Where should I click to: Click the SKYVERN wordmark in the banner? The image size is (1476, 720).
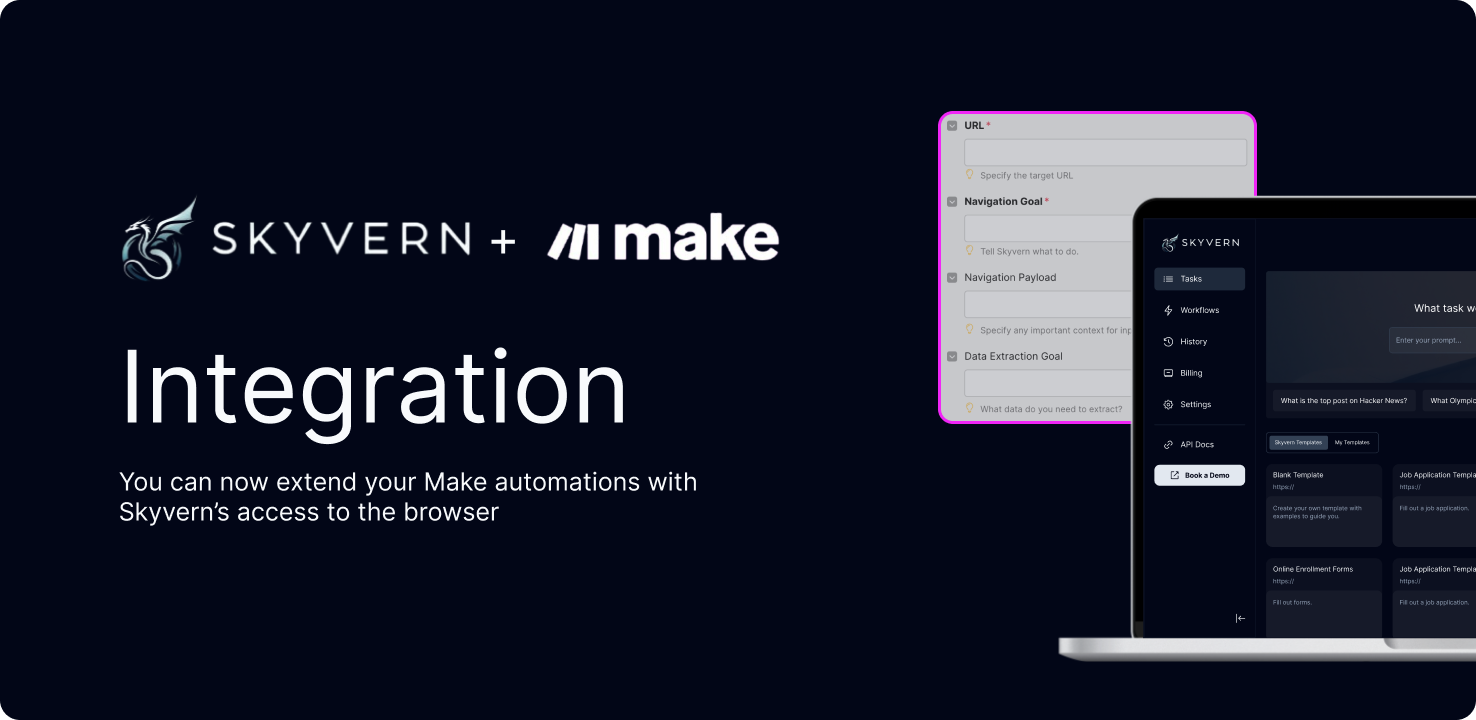341,240
